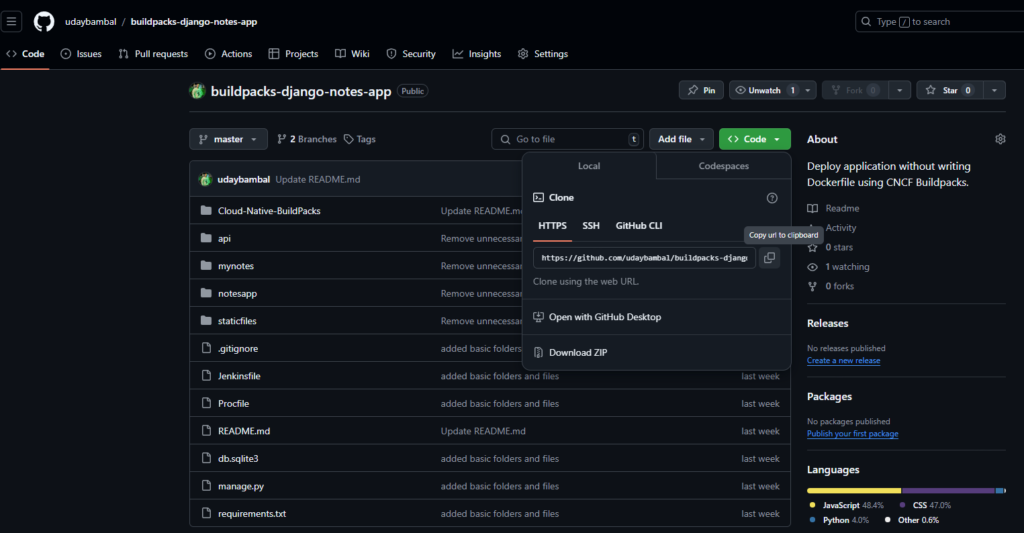Open the Update README.md commit message
This screenshot has height=533, width=1024.
[x=317, y=179]
